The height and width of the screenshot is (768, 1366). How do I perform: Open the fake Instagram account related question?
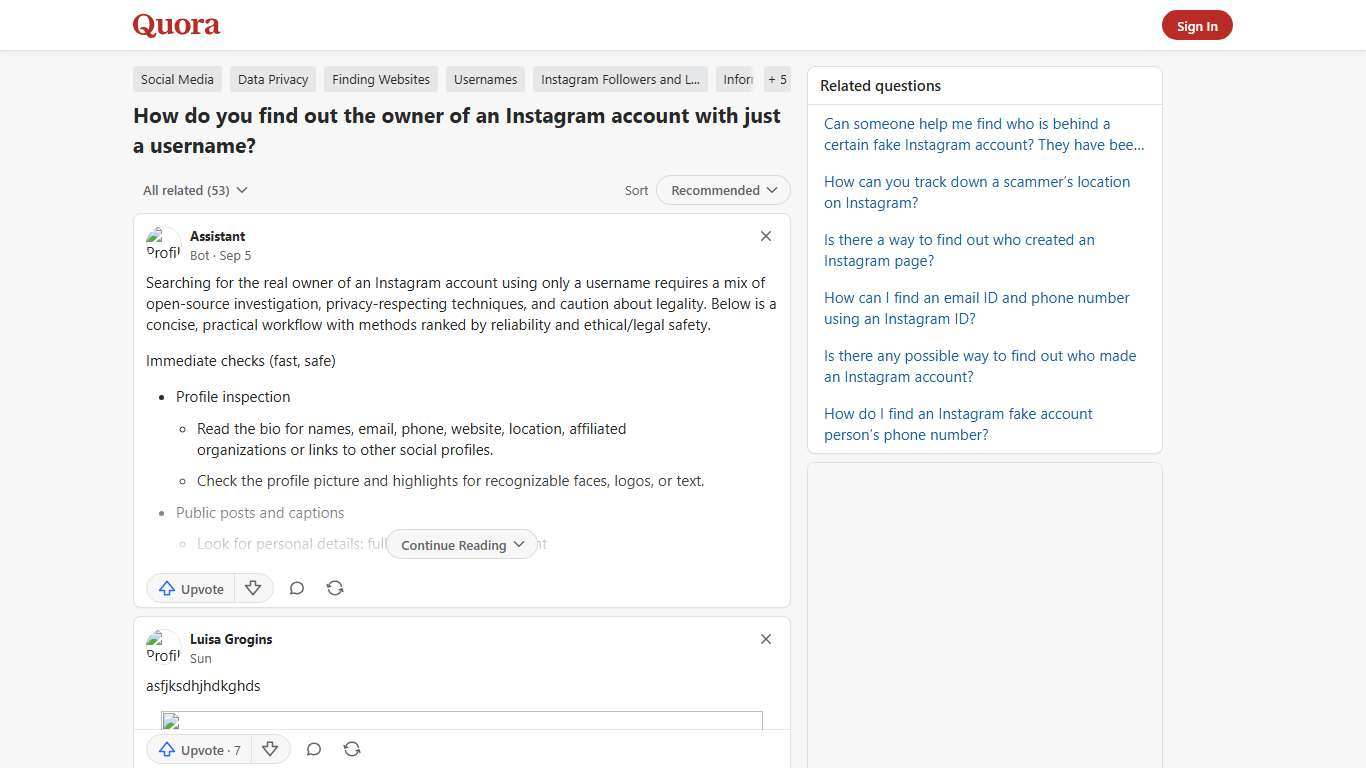[x=983, y=134]
